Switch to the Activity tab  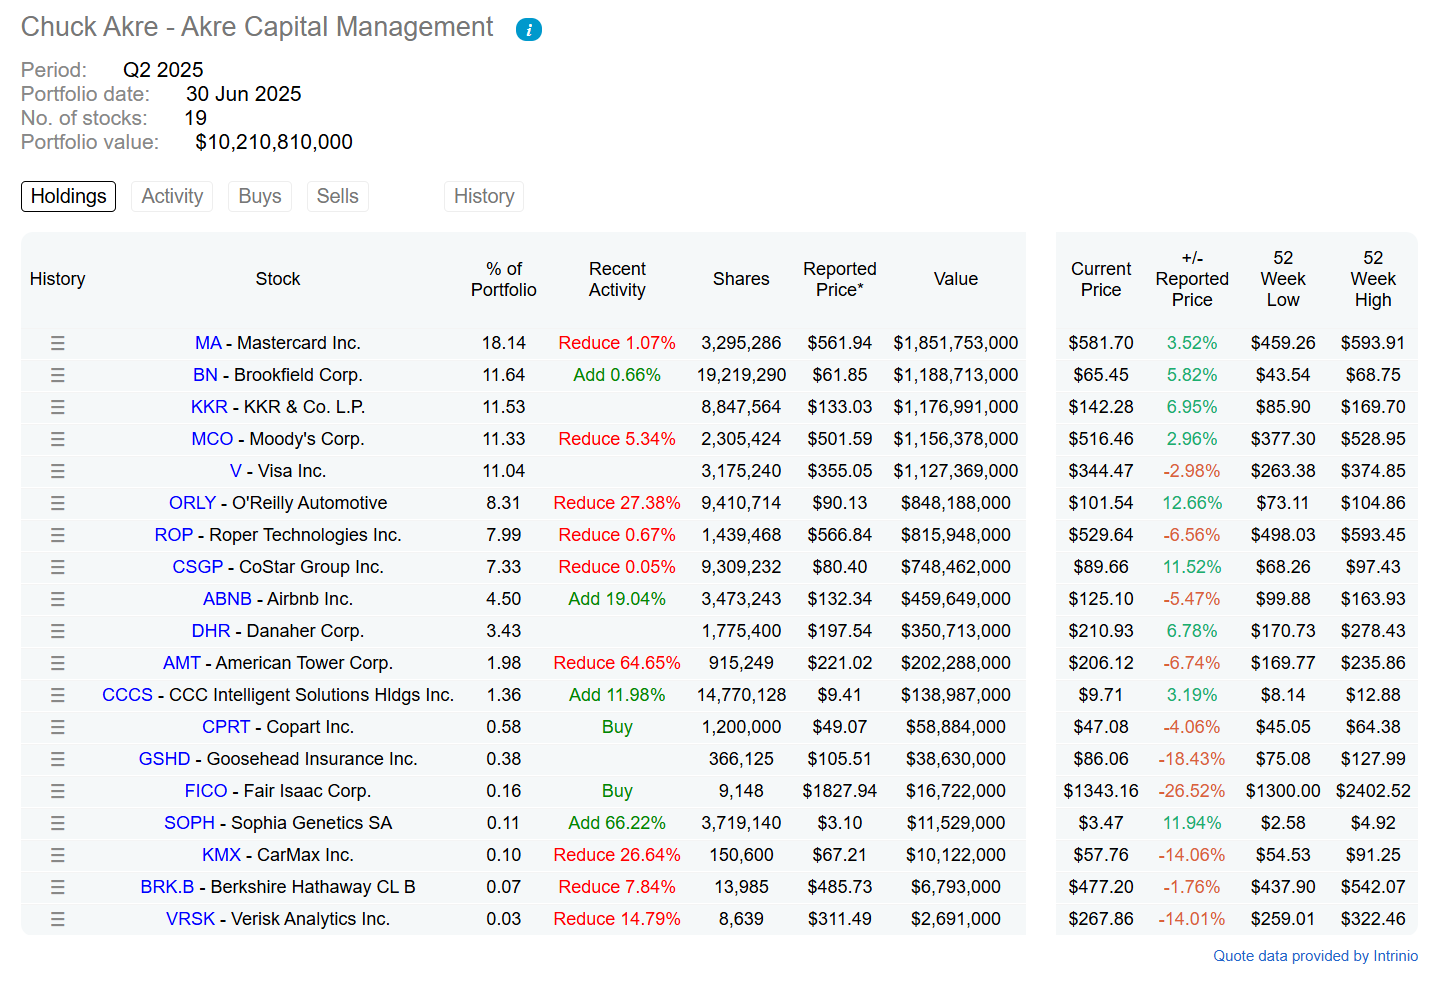[172, 196]
